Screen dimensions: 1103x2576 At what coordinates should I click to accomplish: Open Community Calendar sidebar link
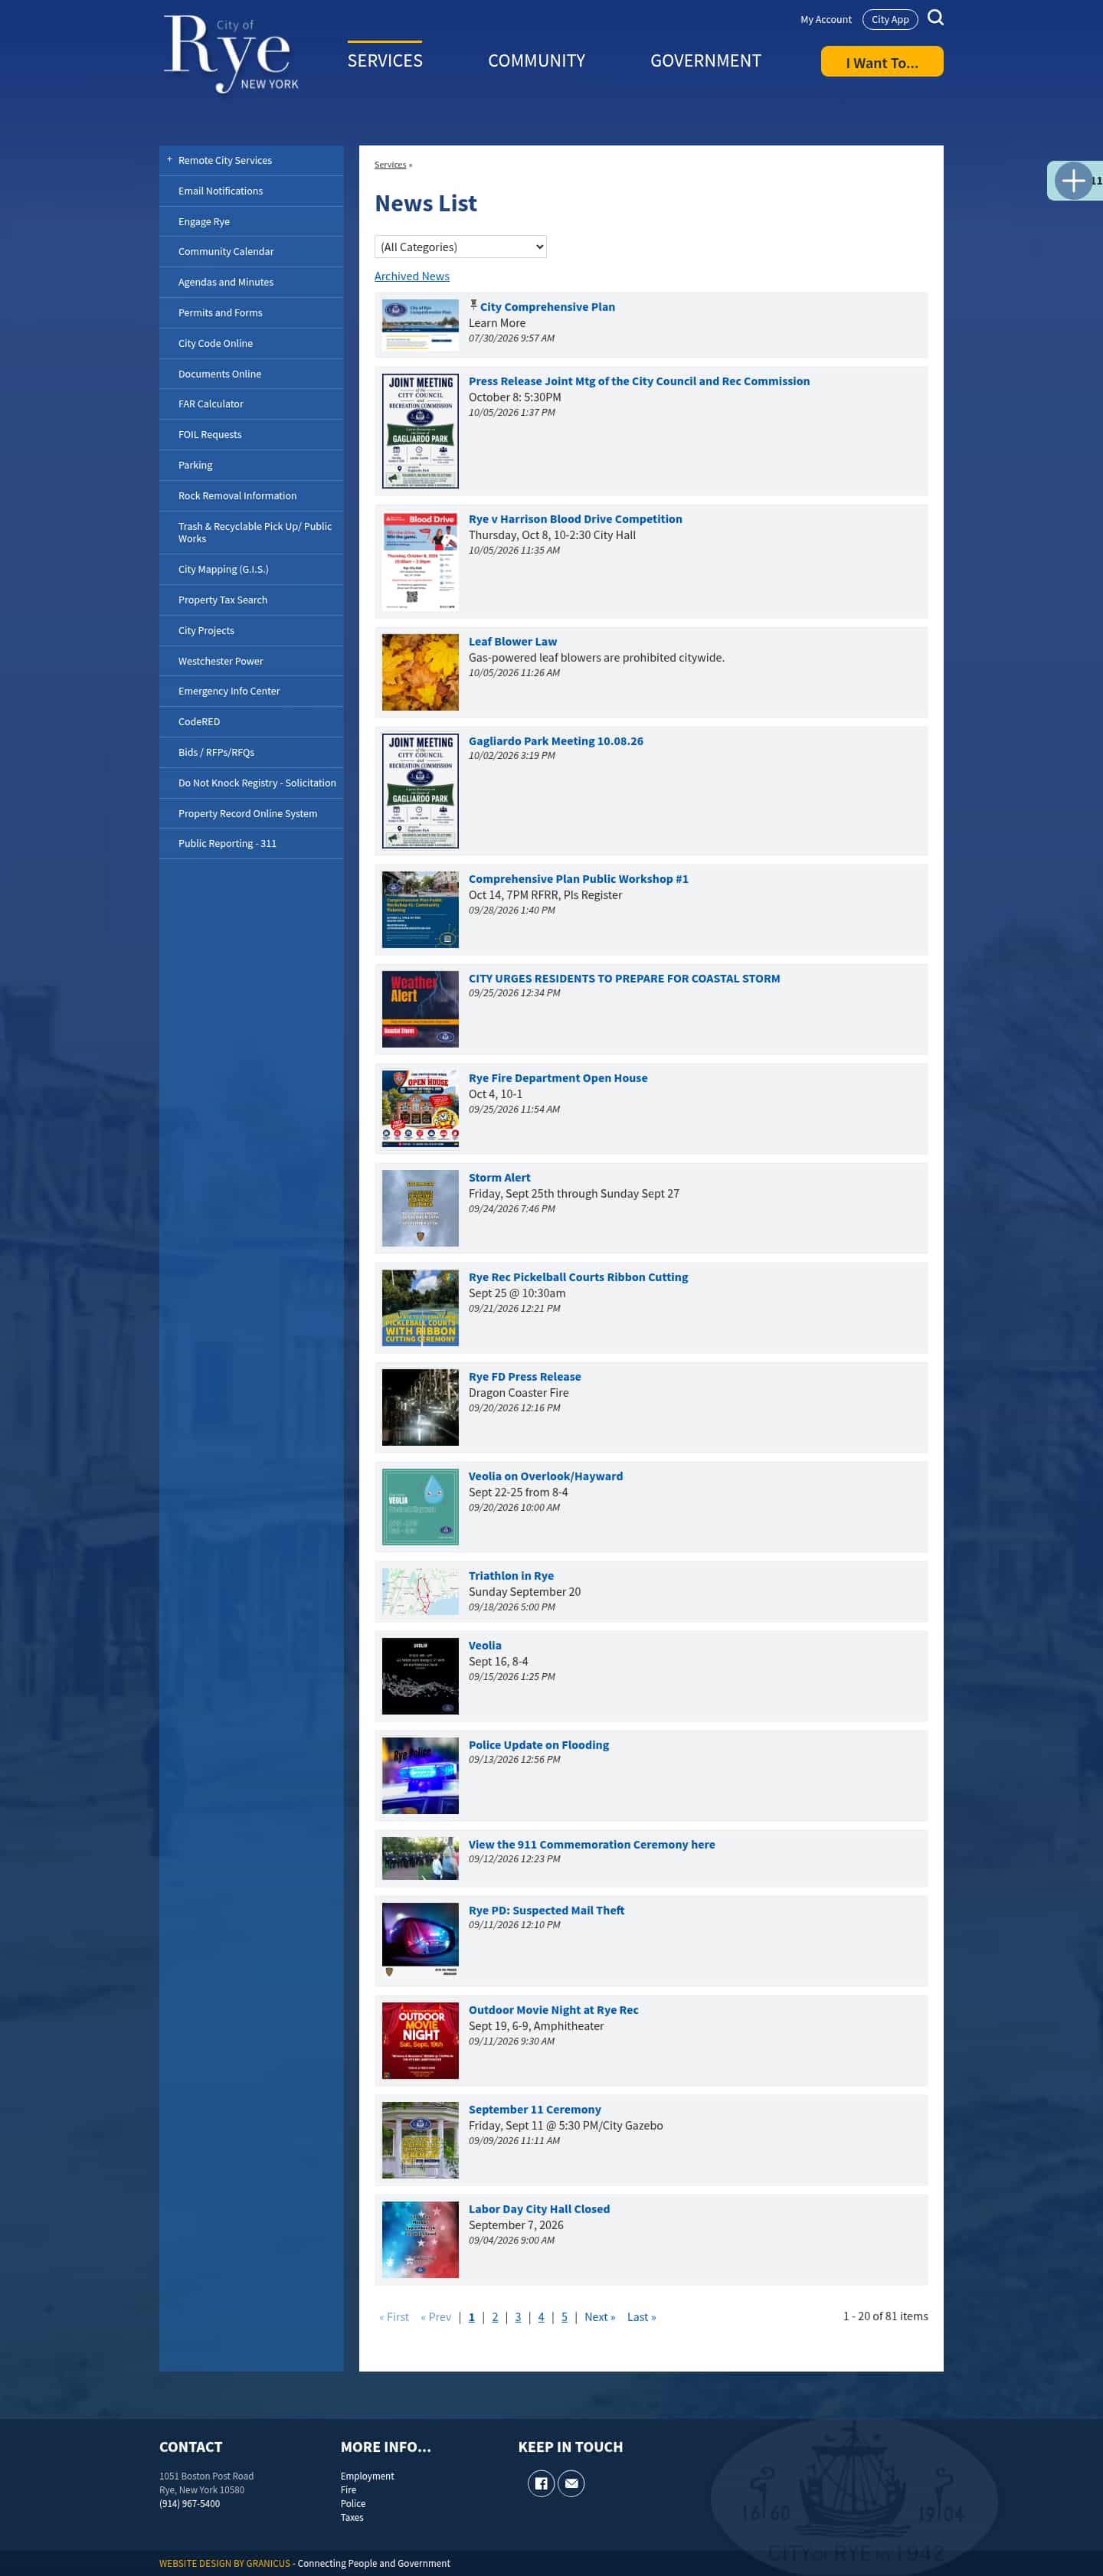(x=251, y=252)
